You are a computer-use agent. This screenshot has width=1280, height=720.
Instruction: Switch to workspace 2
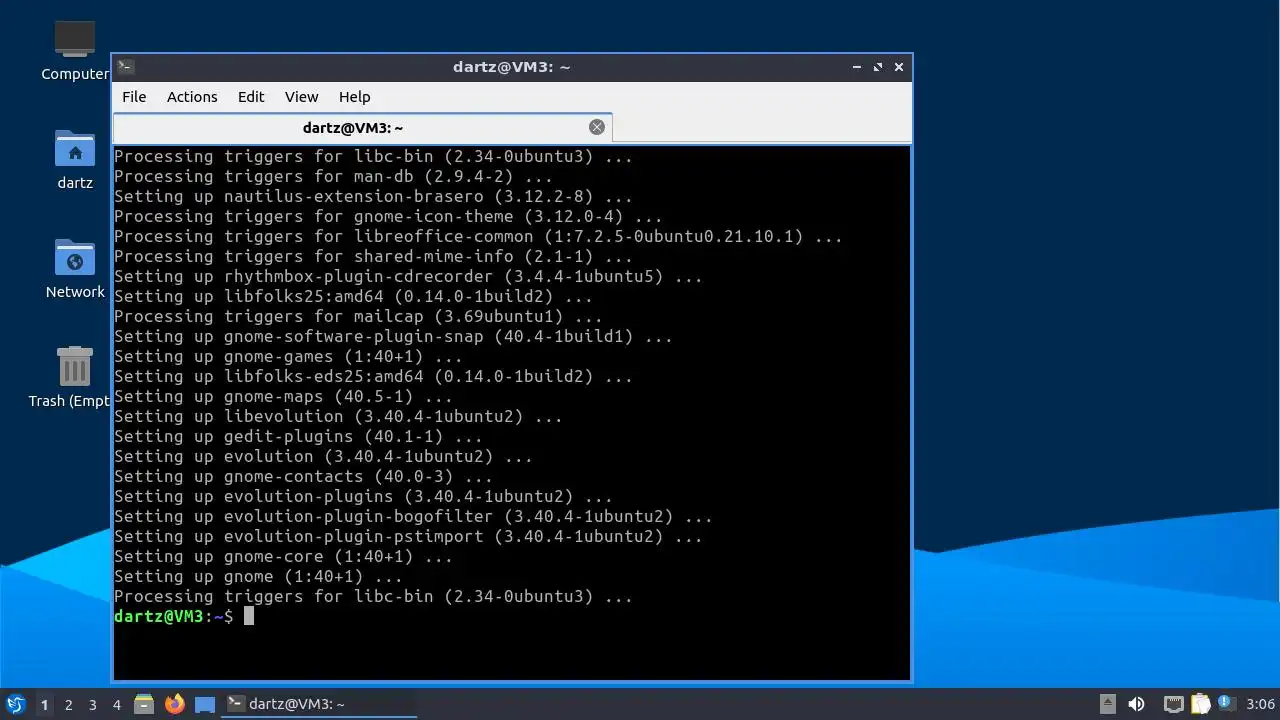point(69,705)
